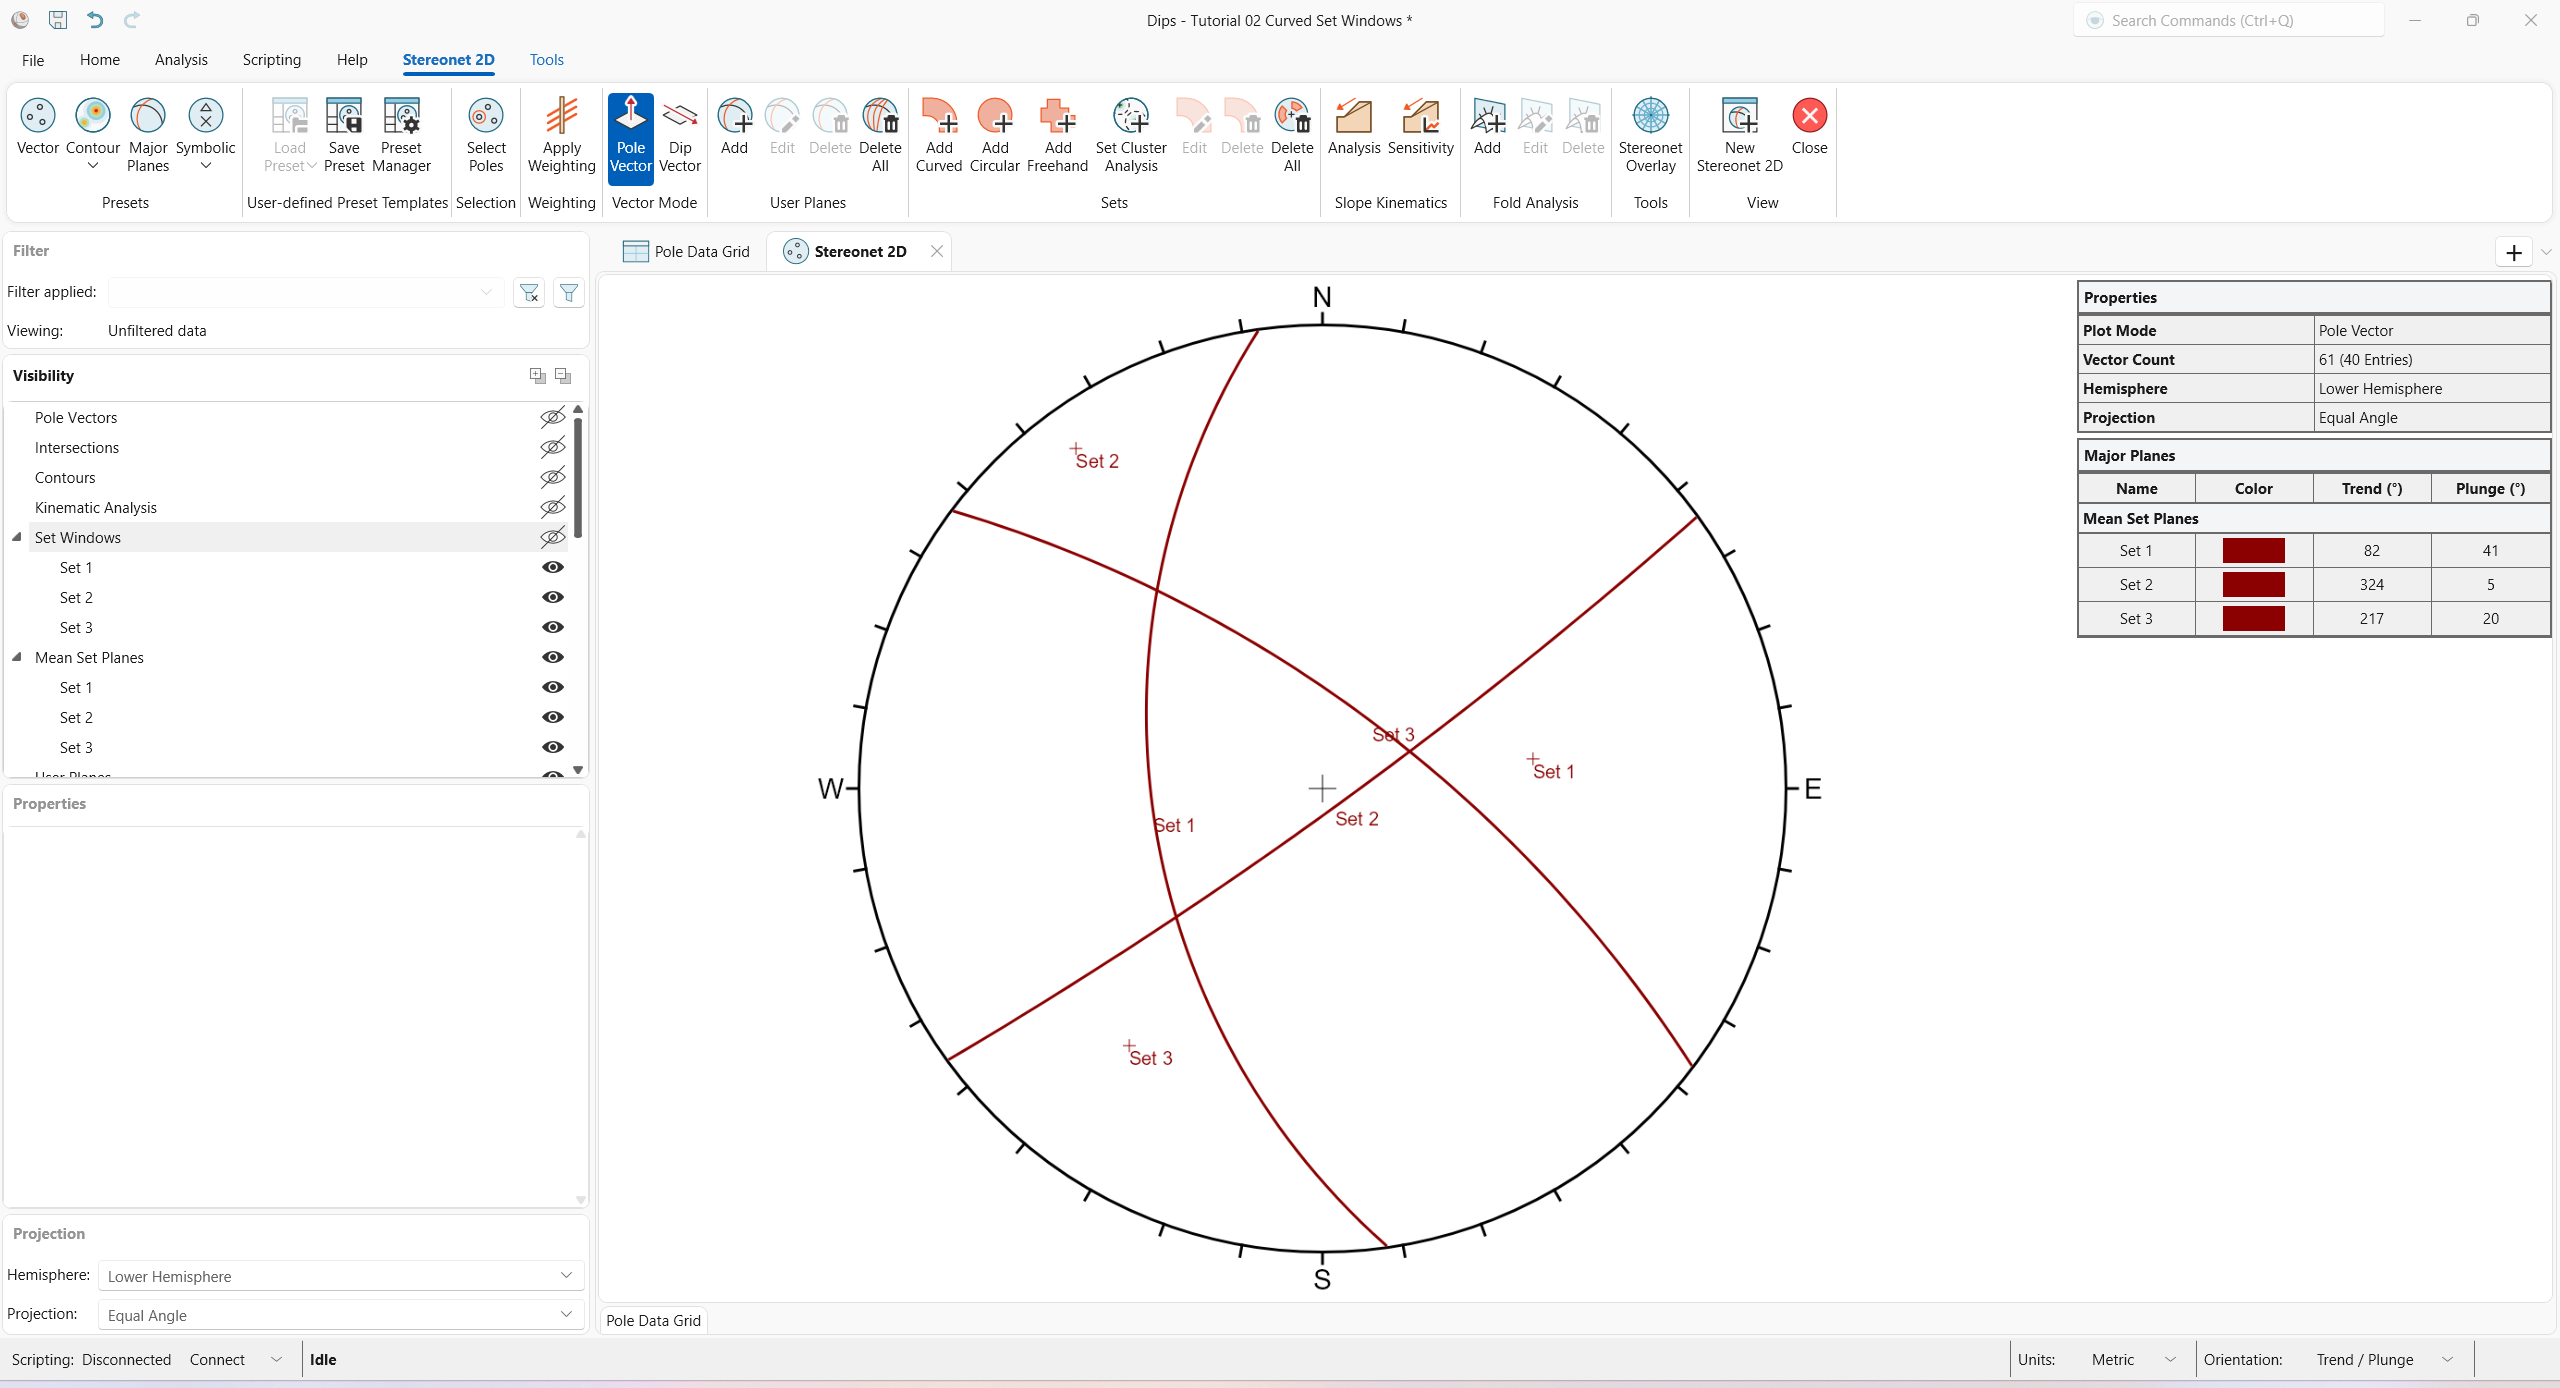Add a Curved set window
Image resolution: width=2560 pixels, height=1388 pixels.
[x=938, y=135]
